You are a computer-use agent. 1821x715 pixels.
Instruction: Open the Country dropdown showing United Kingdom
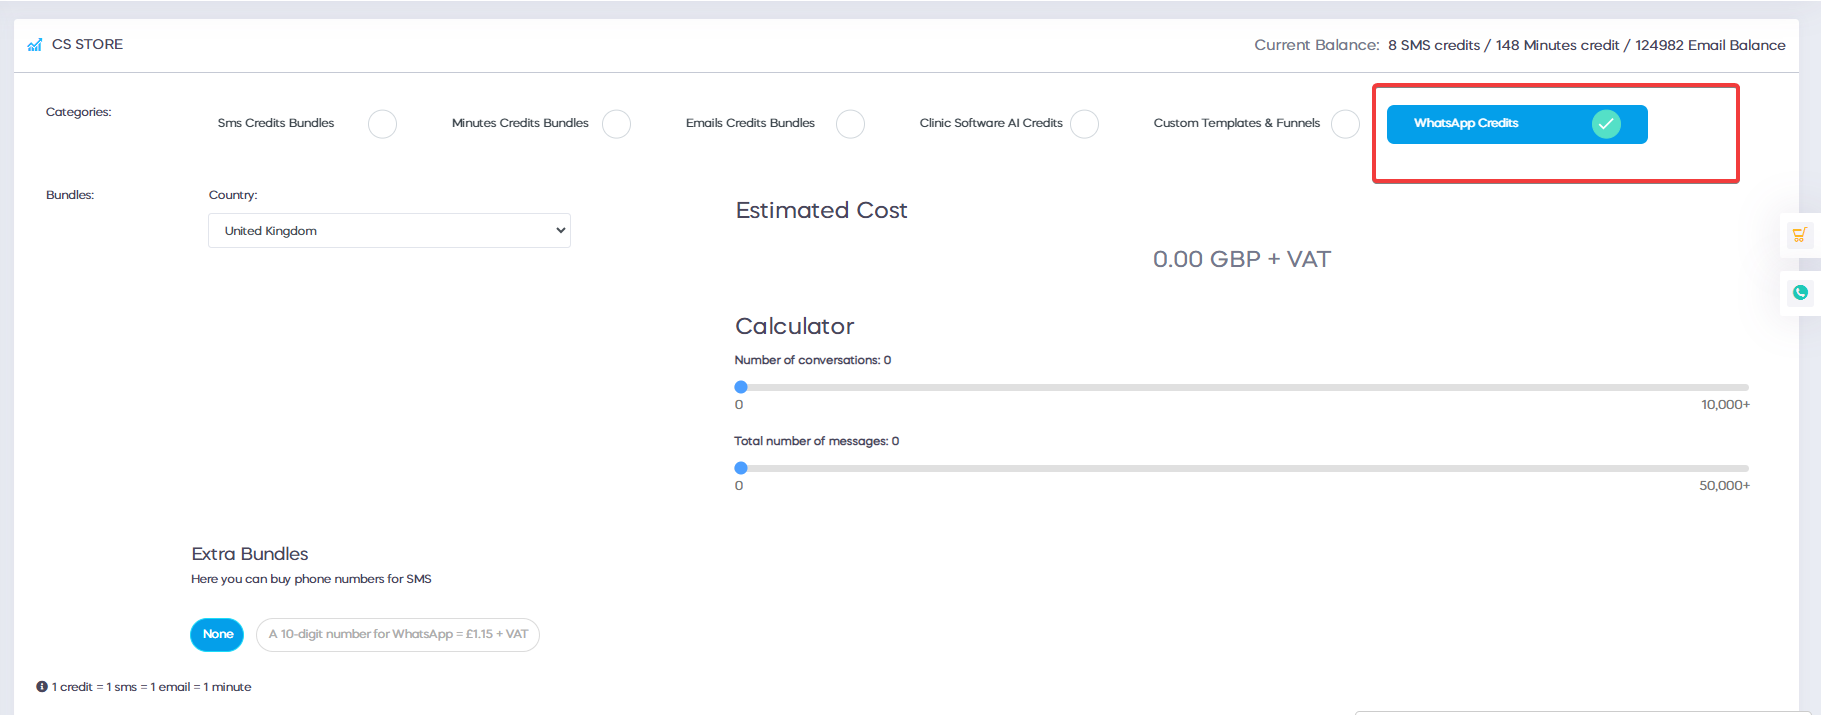(389, 231)
